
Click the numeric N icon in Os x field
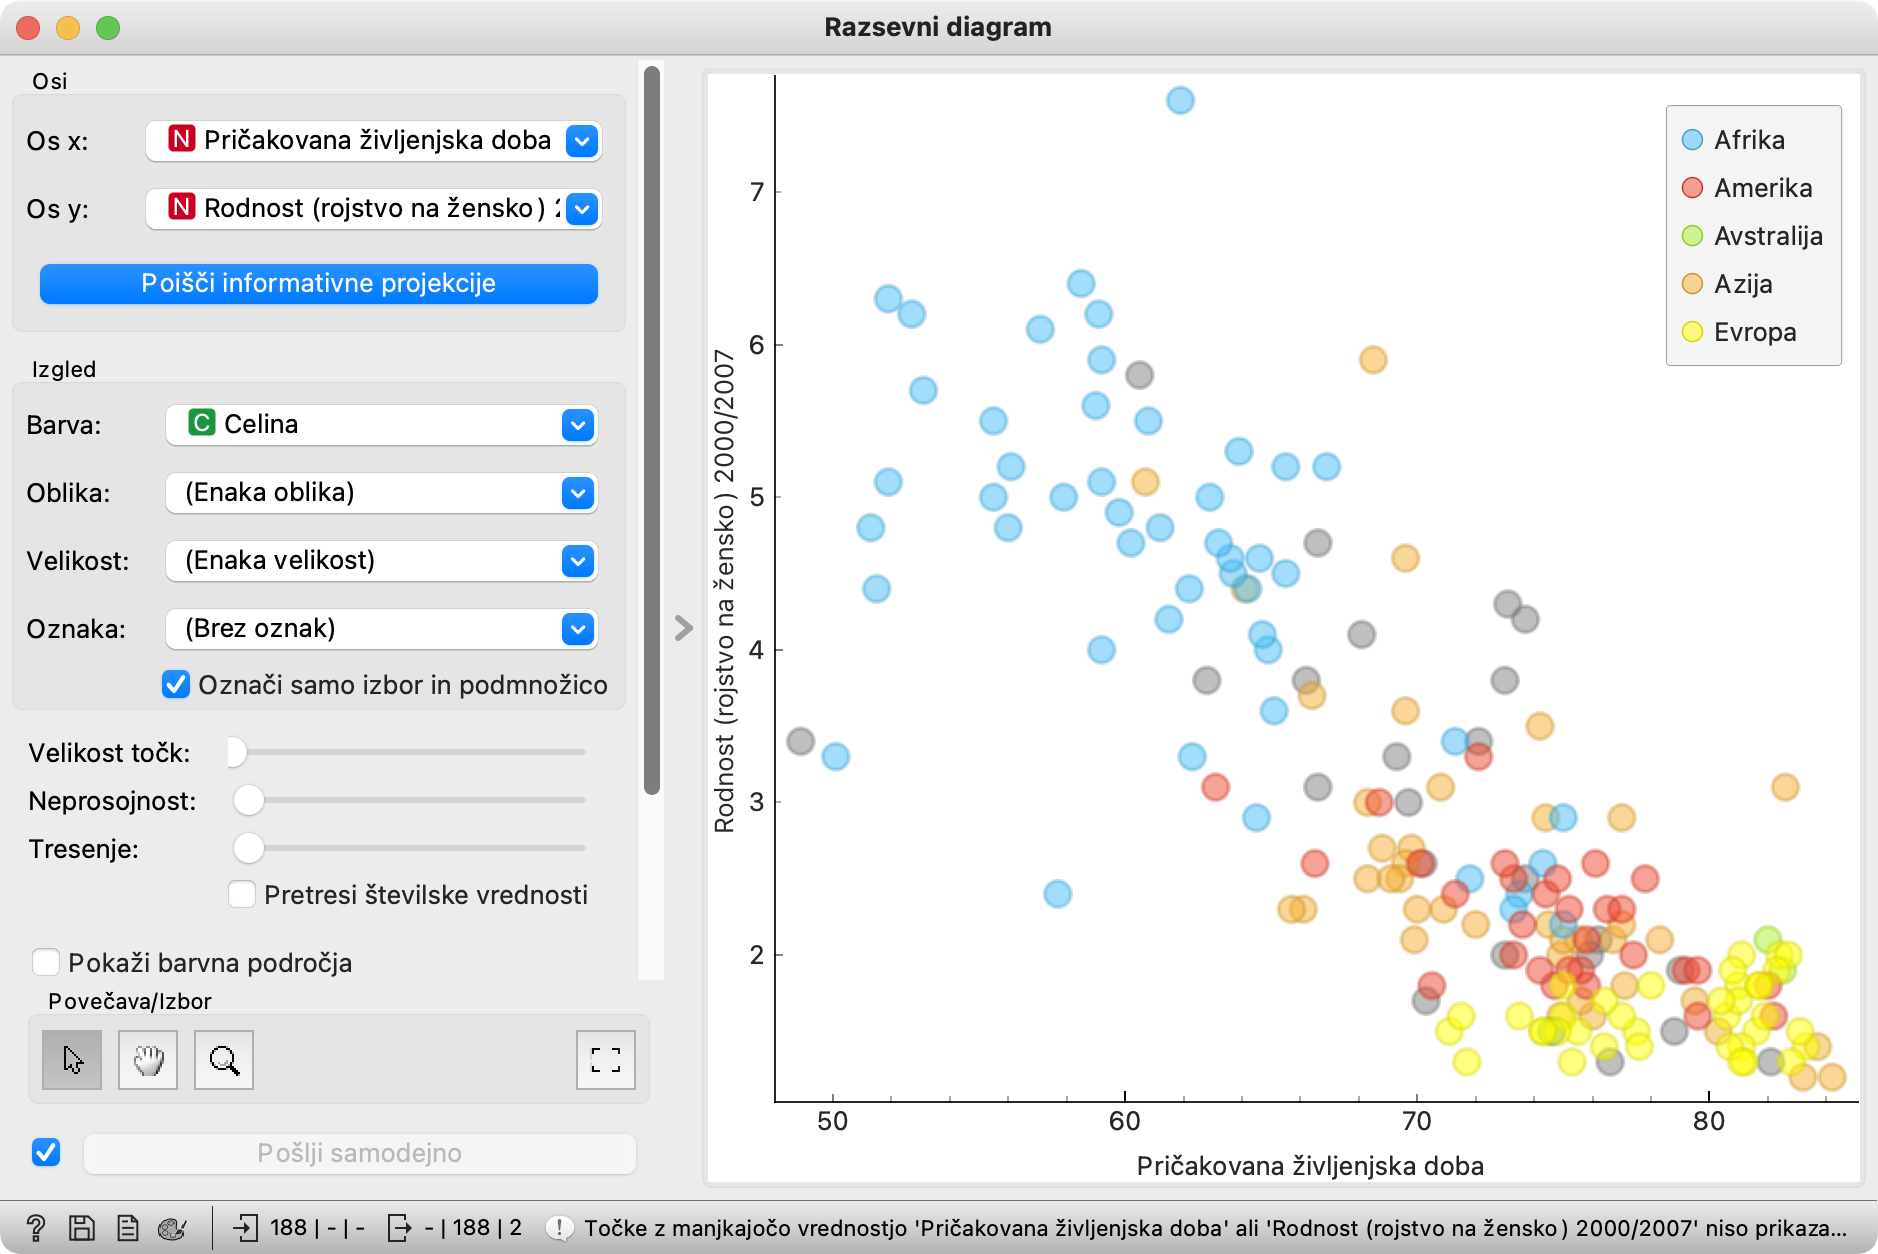(181, 139)
